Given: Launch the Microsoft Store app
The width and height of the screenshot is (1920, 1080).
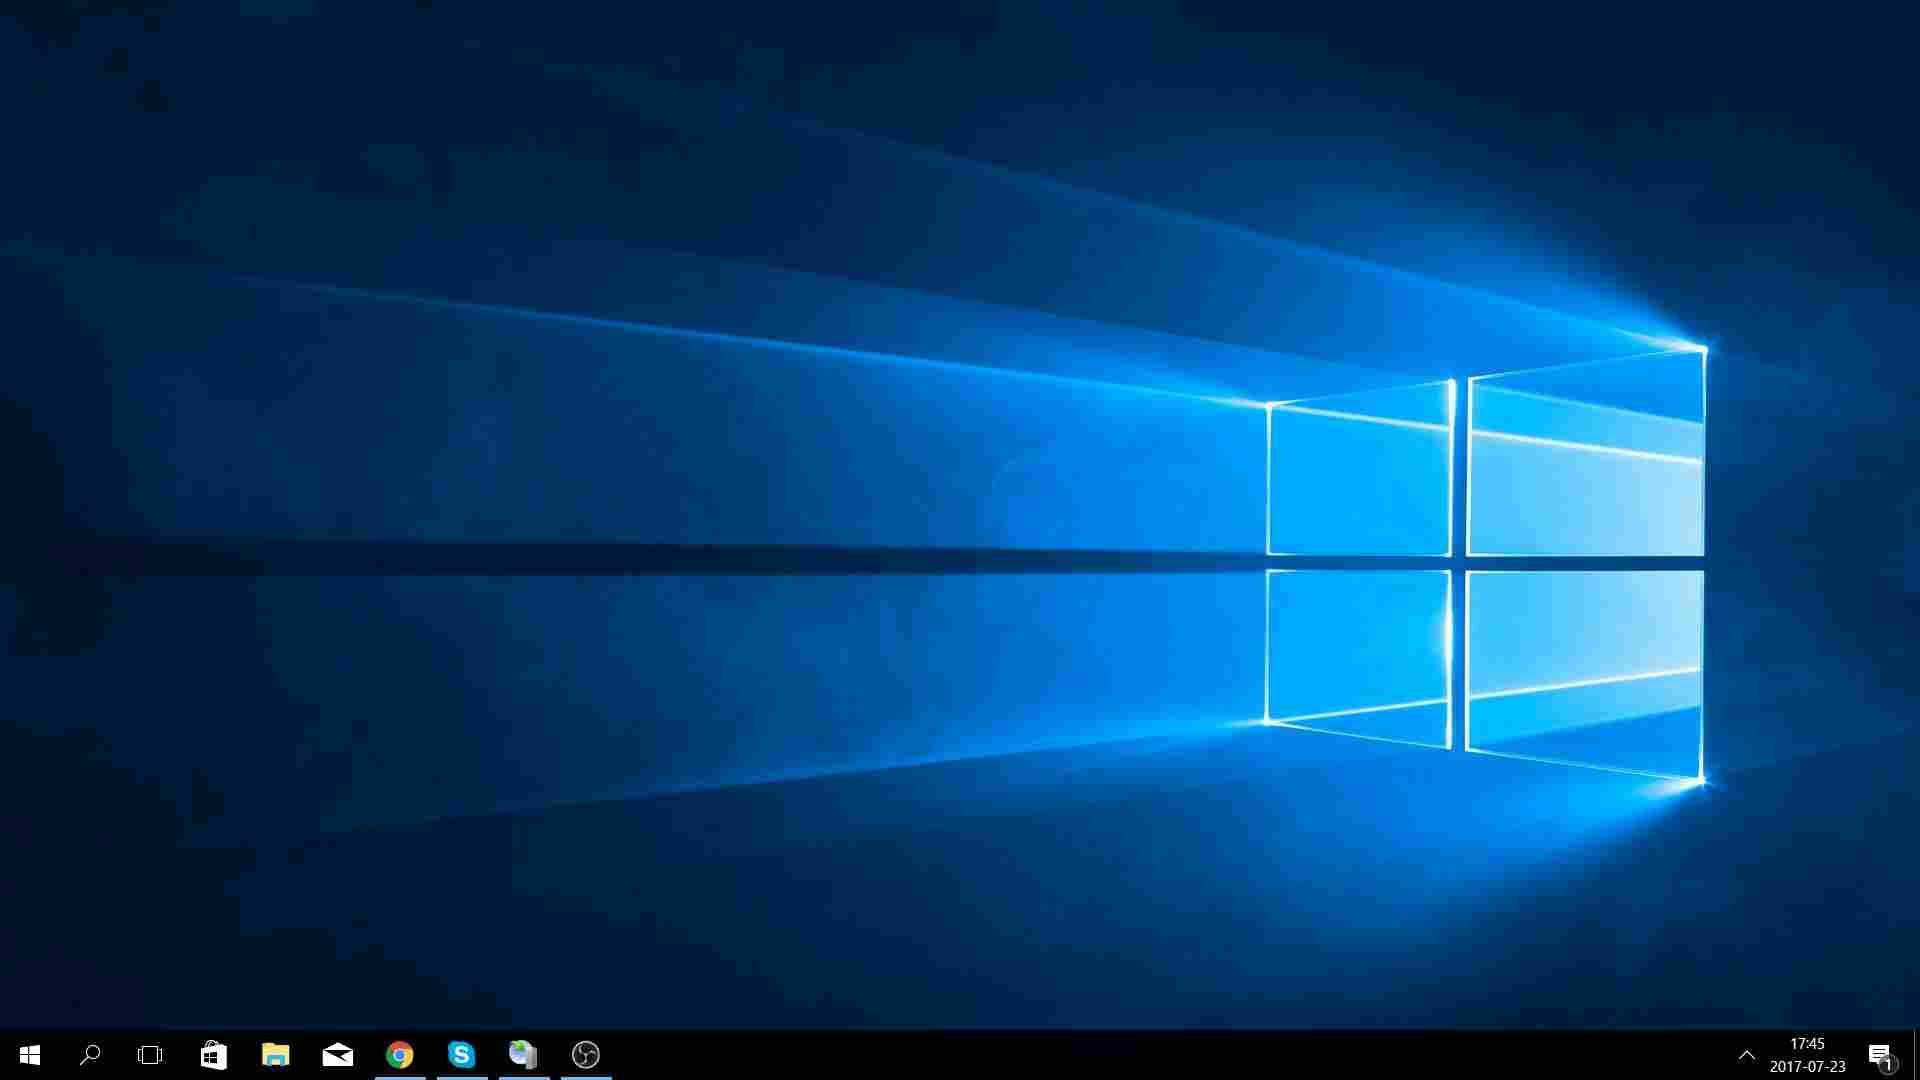Looking at the screenshot, I should tap(213, 1055).
